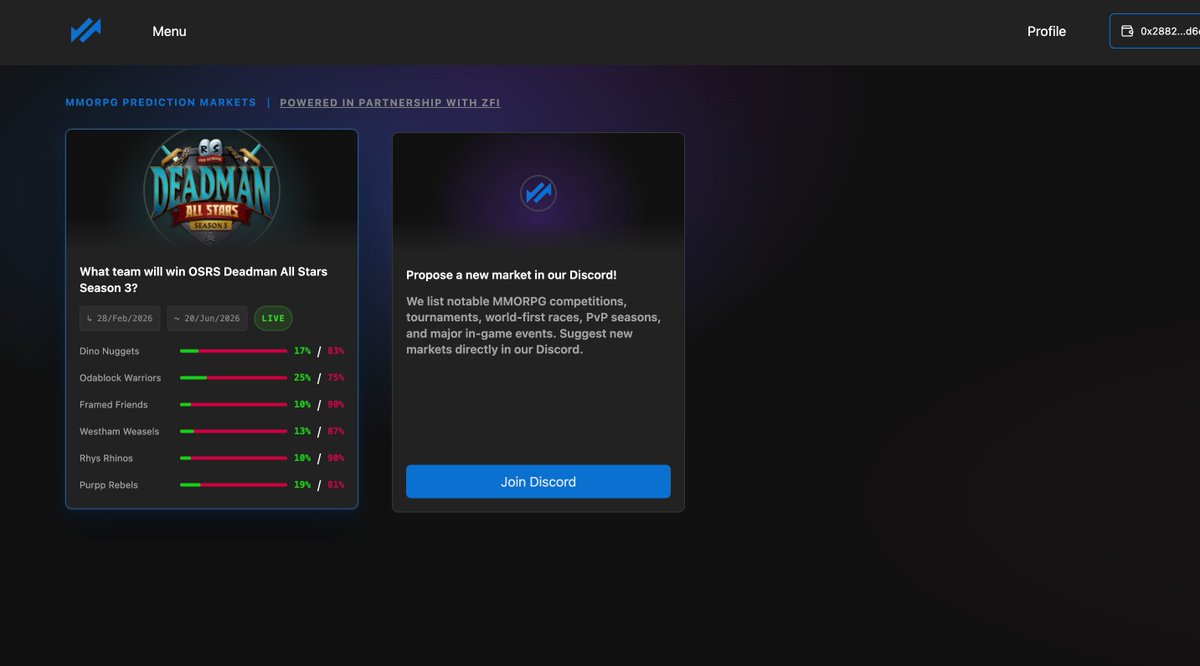Click the wallet address button 0x2882
This screenshot has width=1200, height=666.
pyautogui.click(x=1155, y=31)
